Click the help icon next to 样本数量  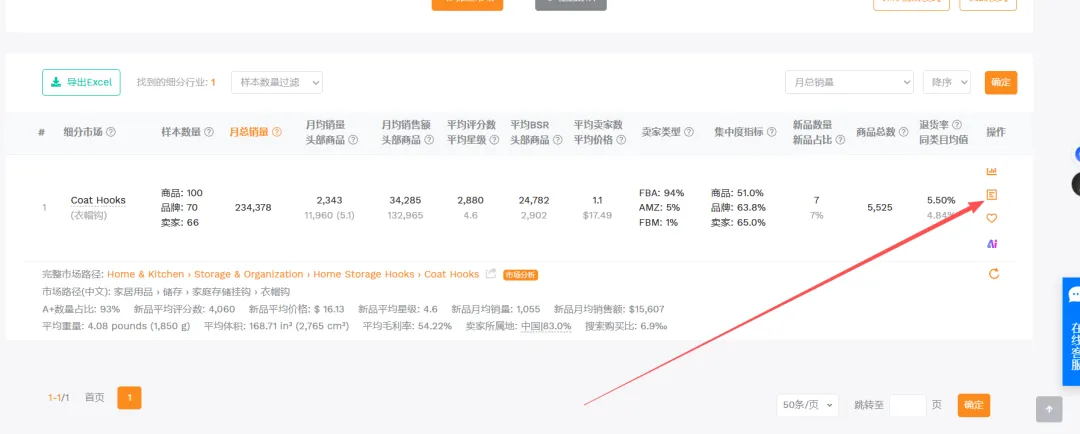(x=209, y=132)
